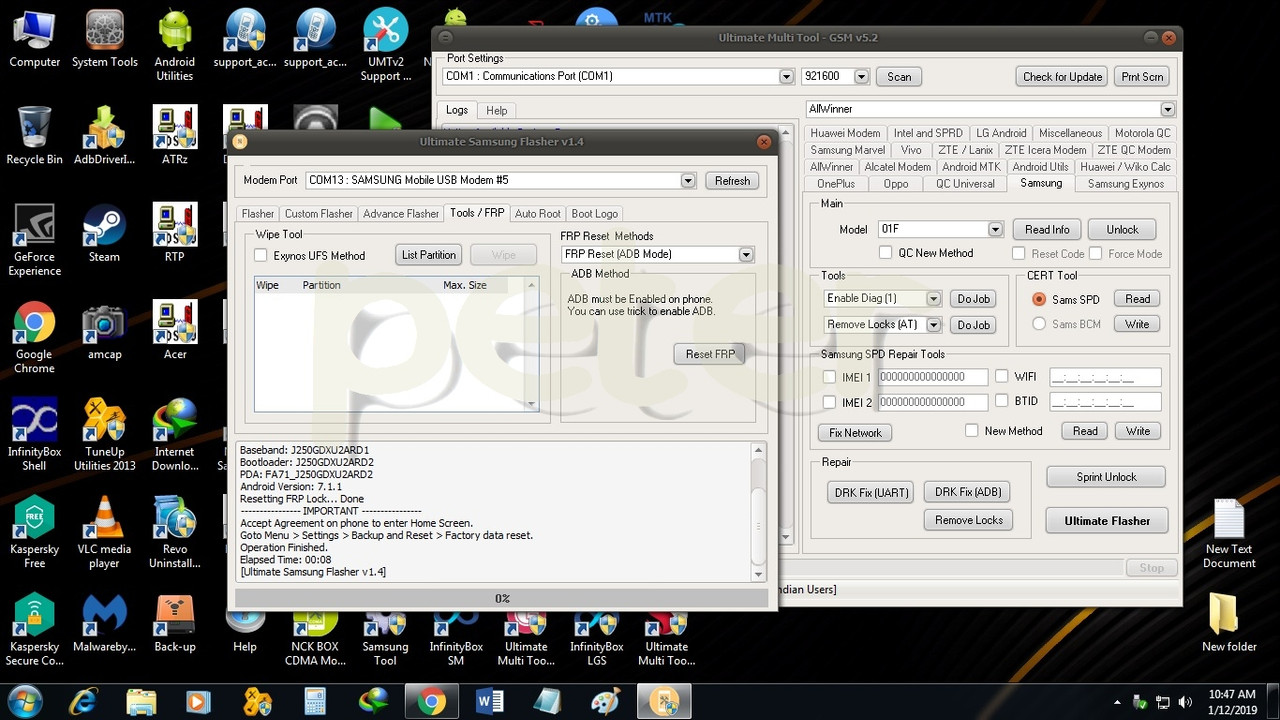The width and height of the screenshot is (1280, 720).
Task: Toggle QC New Method checkbox
Action: tap(885, 253)
